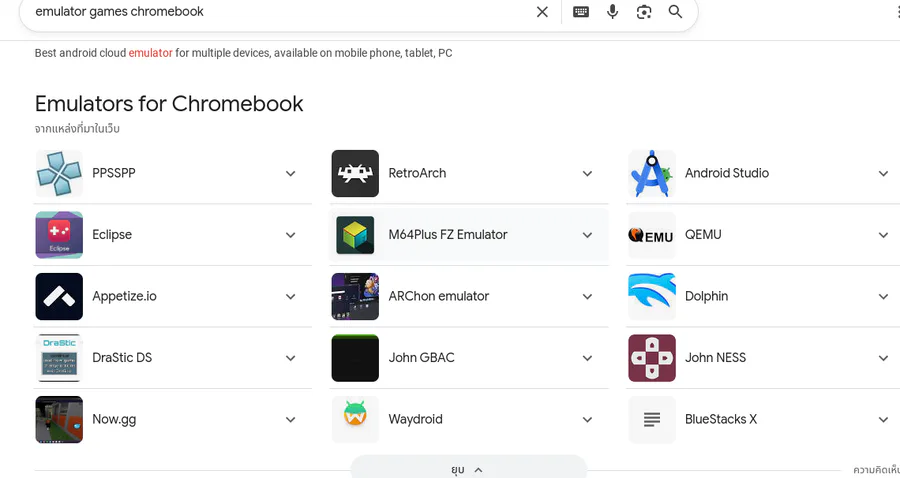Collapse the list with the ยุบ button

[x=468, y=469]
